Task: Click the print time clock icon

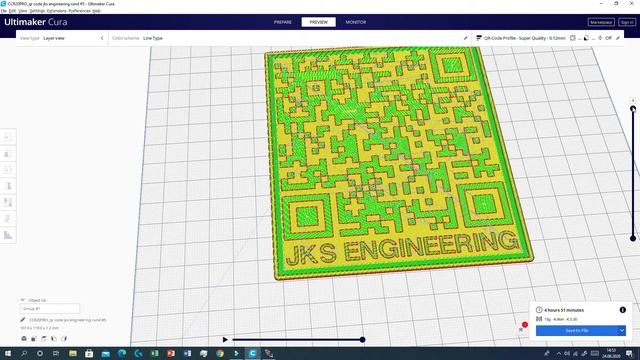Action: pos(539,310)
